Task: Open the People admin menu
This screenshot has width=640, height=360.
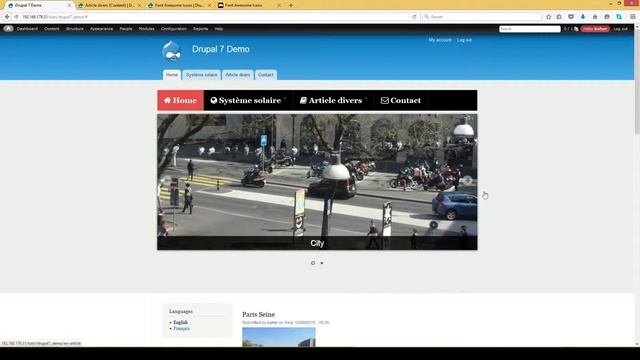Action: 126,29
